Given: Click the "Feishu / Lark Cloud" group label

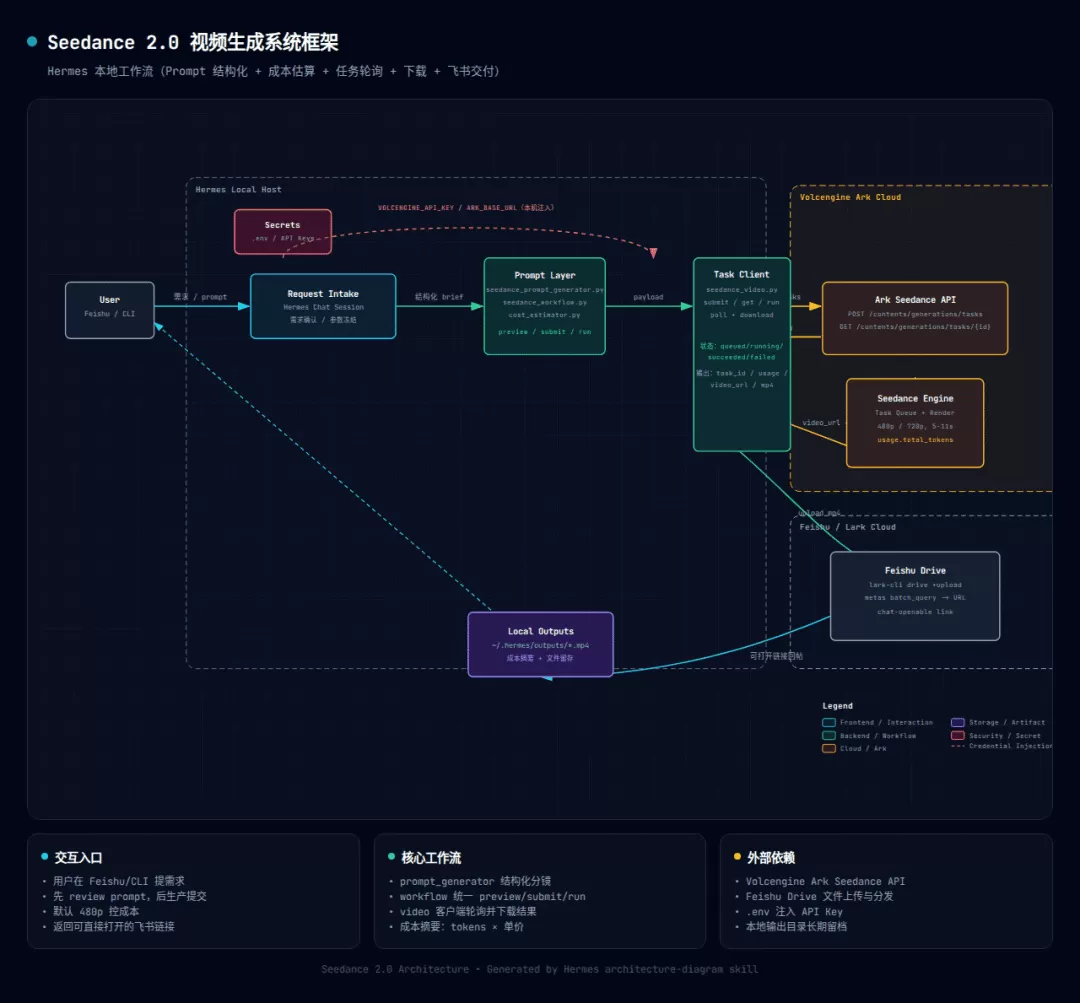Looking at the screenshot, I should pos(847,527).
